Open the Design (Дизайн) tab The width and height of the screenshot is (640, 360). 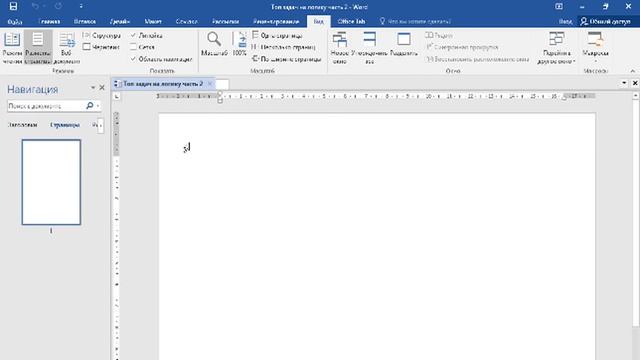coord(120,21)
